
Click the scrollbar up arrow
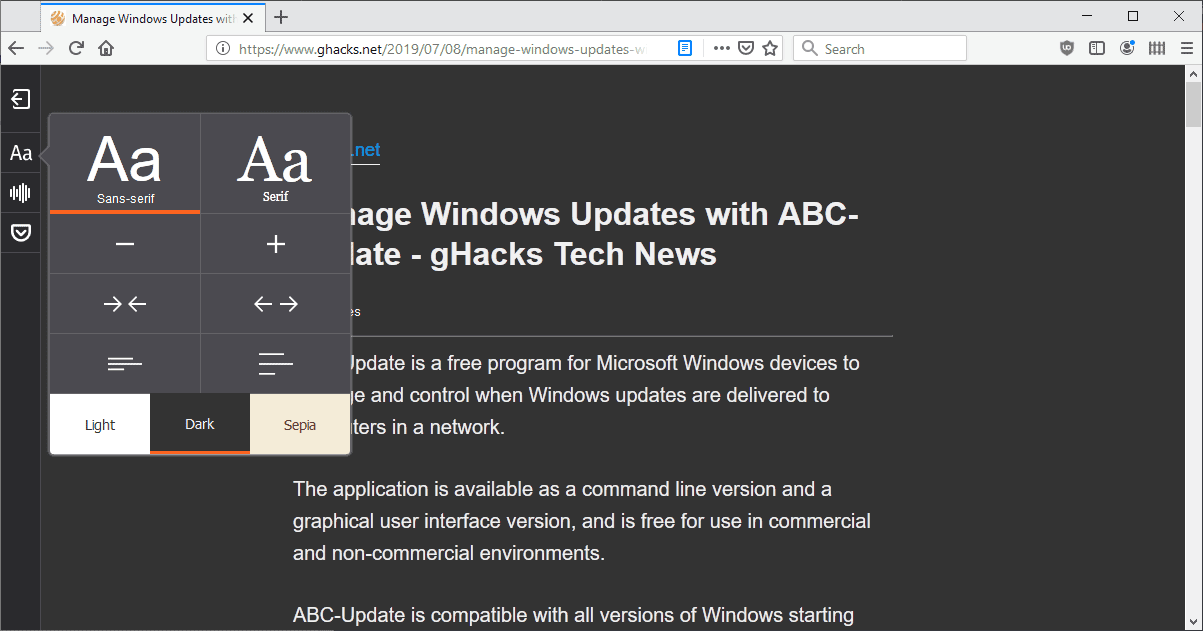pyautogui.click(x=1193, y=74)
